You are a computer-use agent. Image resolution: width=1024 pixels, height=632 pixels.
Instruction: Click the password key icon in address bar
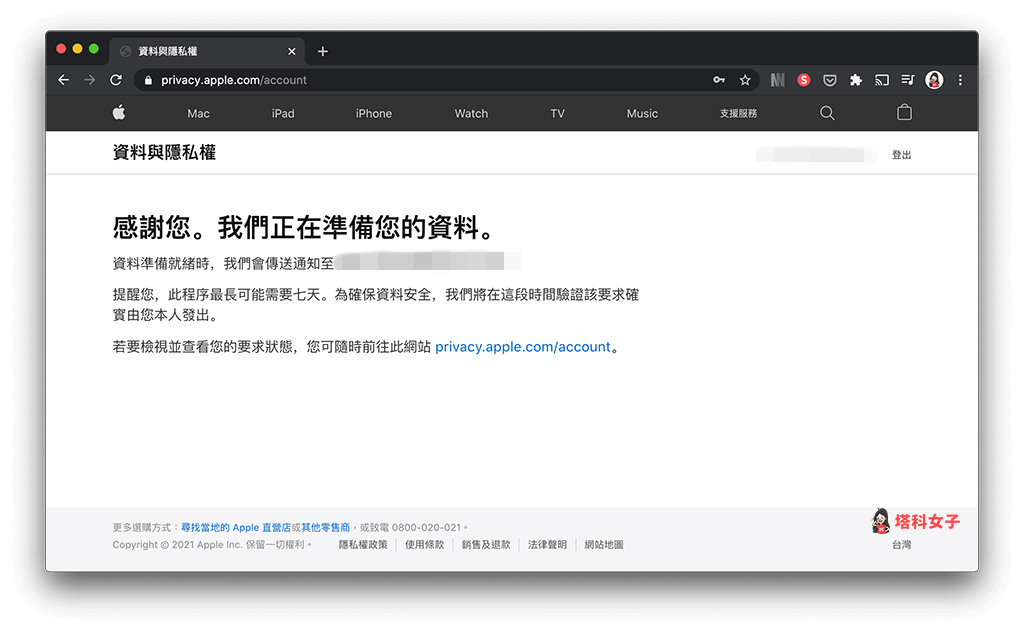click(719, 80)
